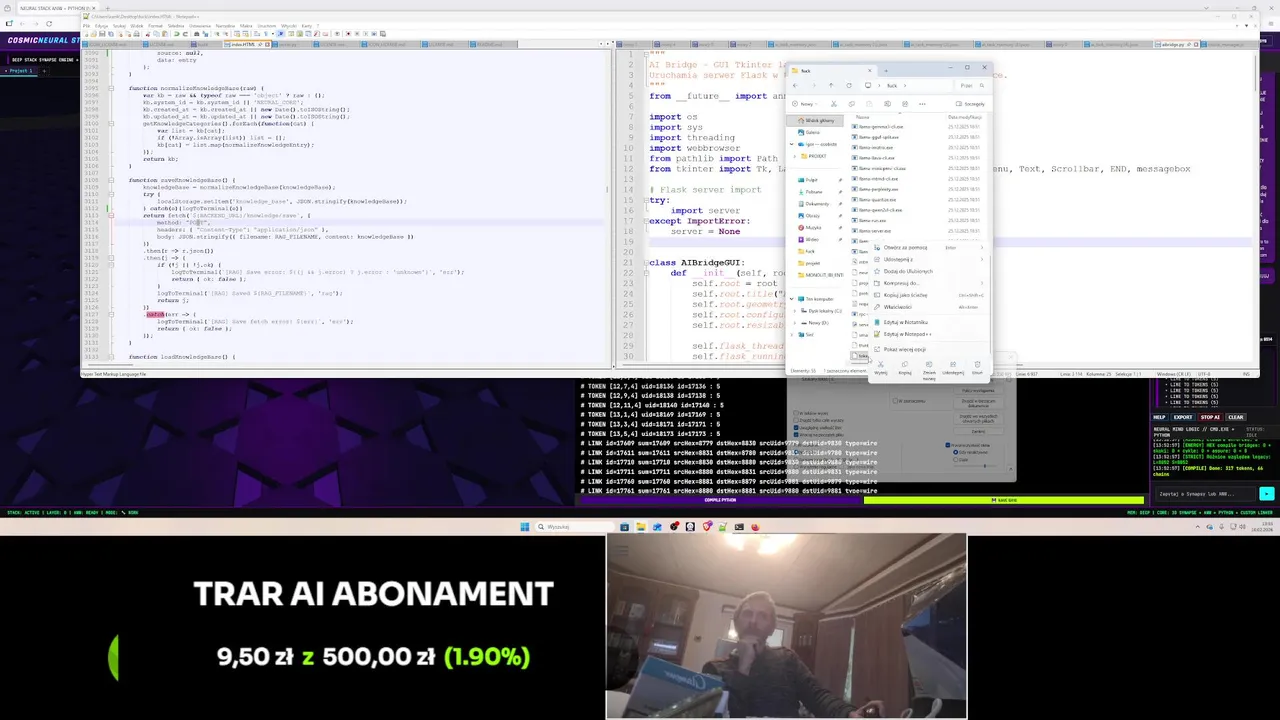This screenshot has width=1280, height=720.
Task: Choose 'Pokaż więcej opcji' in the context menu
Action: tap(928, 349)
